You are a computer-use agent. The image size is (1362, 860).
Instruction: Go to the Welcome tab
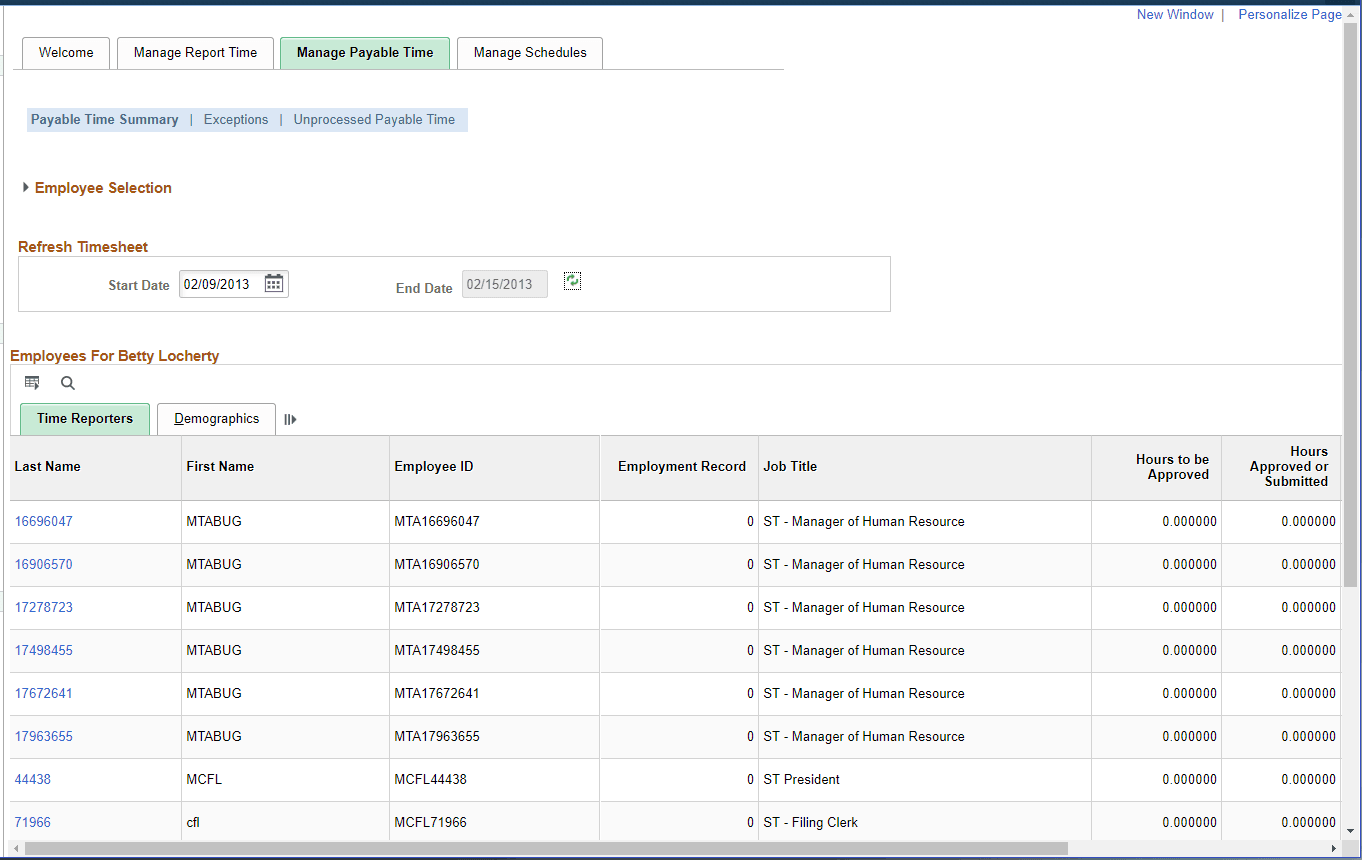pyautogui.click(x=65, y=52)
